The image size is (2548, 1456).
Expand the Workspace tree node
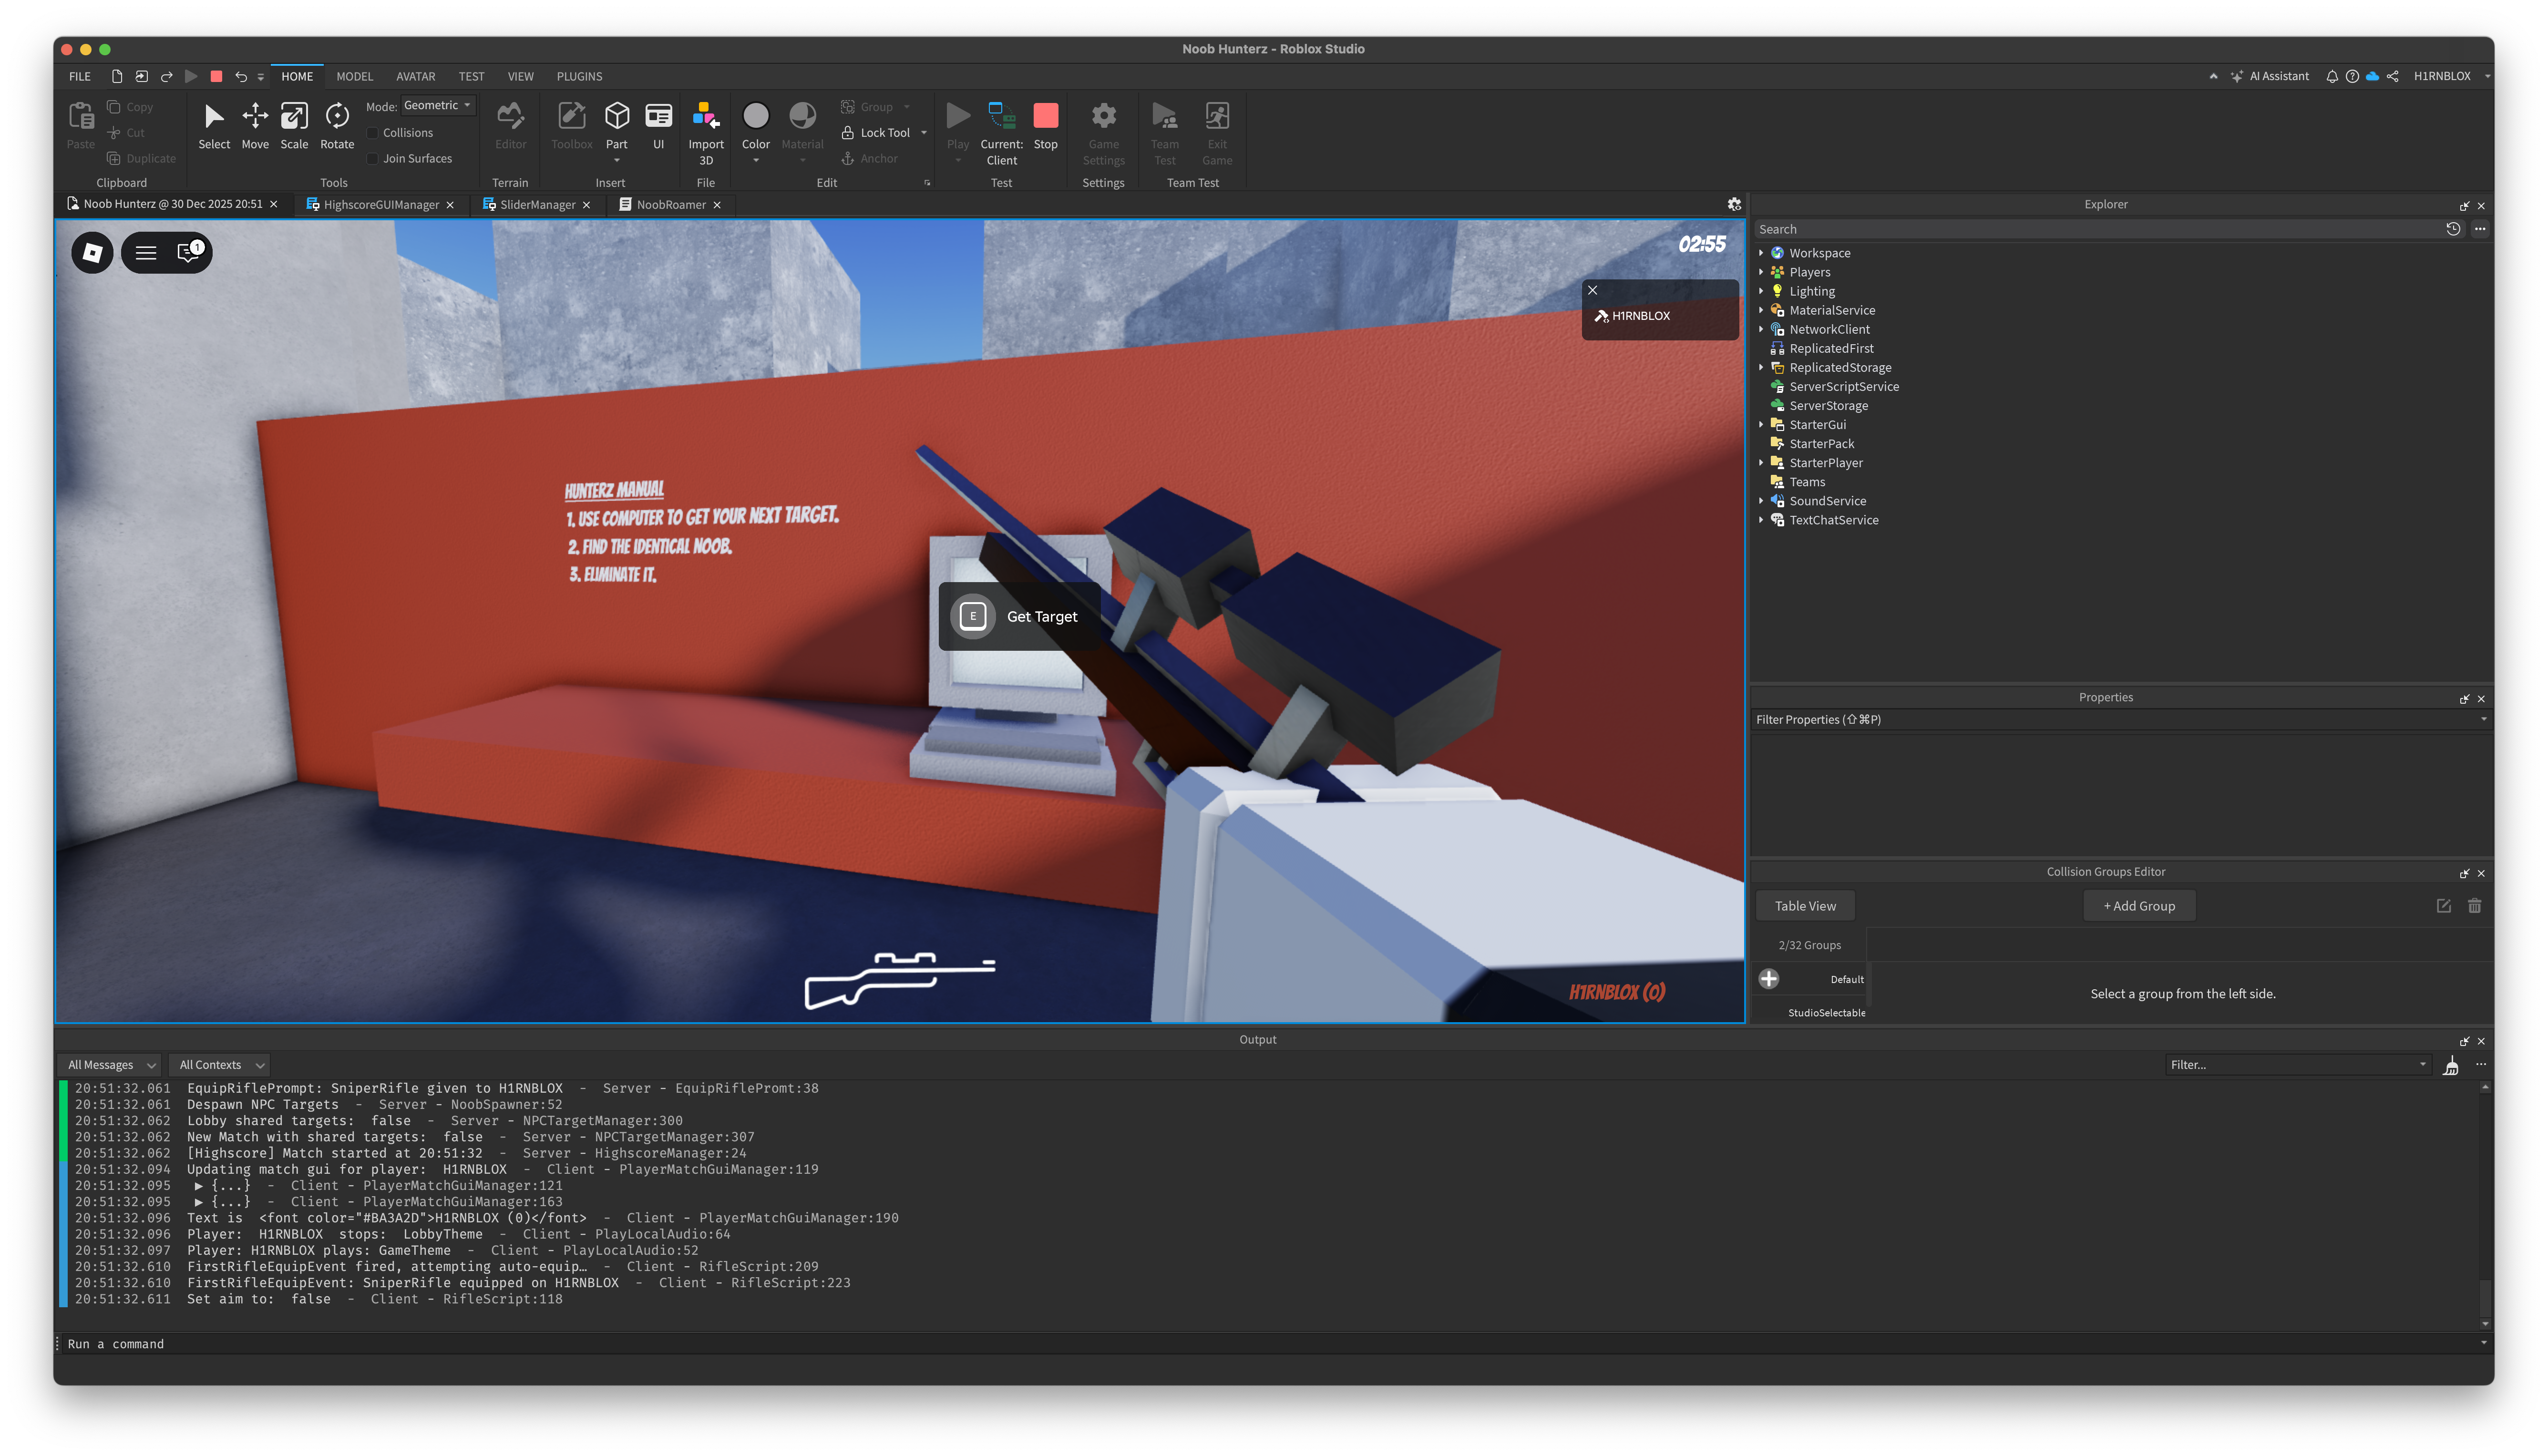click(1761, 253)
